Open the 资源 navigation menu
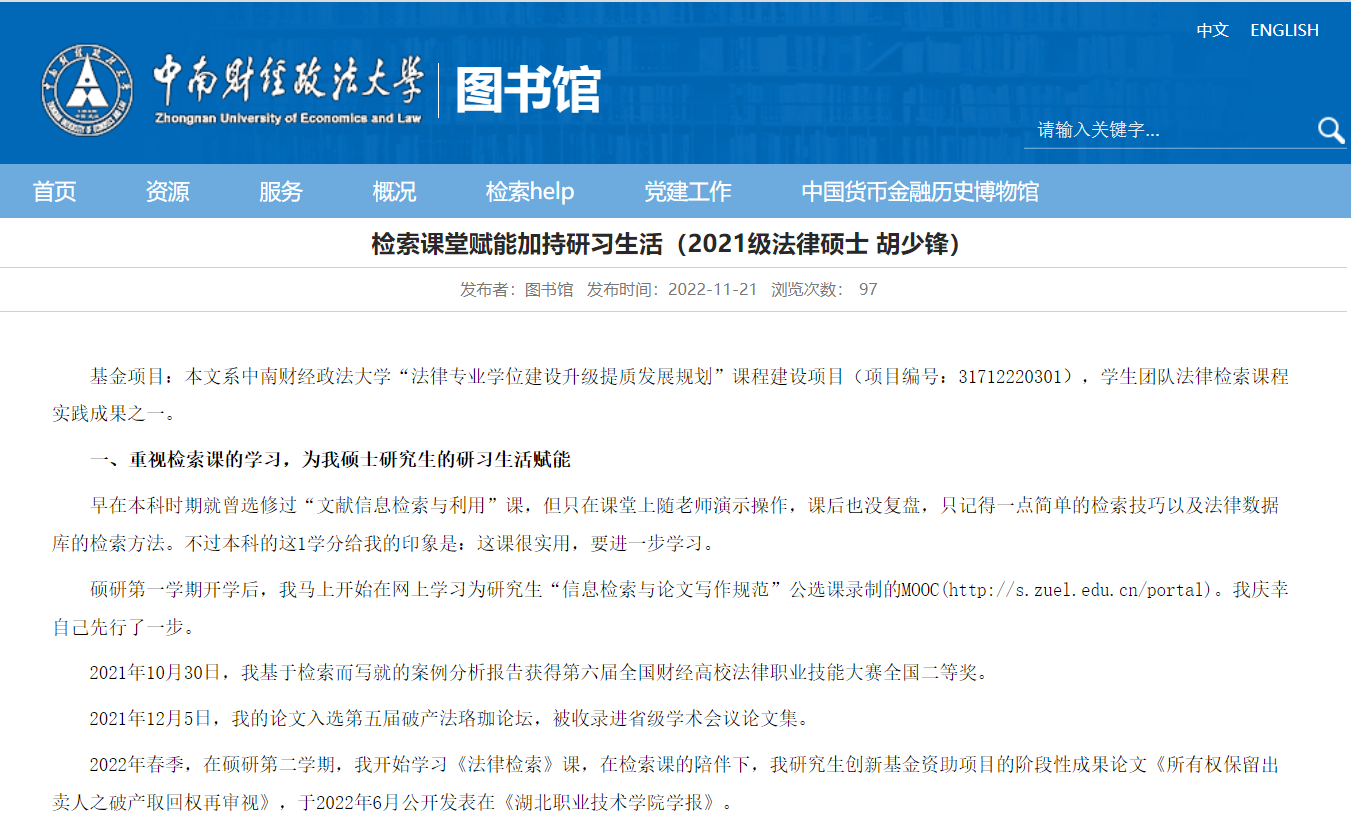 point(167,191)
